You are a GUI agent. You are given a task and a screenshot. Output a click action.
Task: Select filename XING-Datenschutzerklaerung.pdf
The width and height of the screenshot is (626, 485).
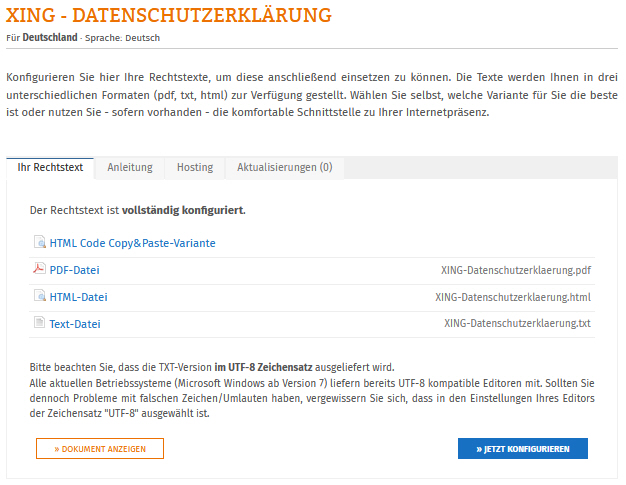(x=516, y=271)
